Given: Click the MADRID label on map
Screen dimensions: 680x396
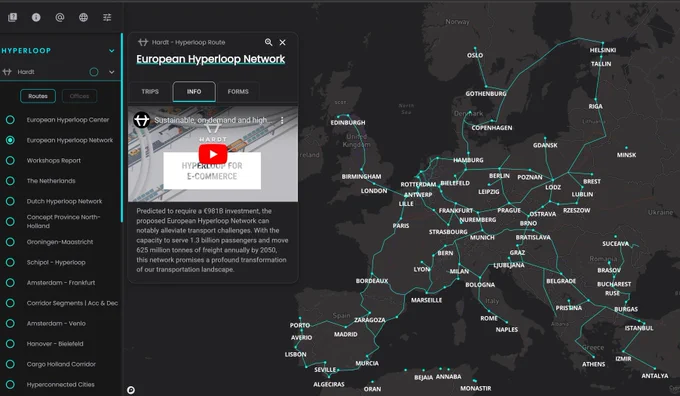Looking at the screenshot, I should [x=346, y=334].
